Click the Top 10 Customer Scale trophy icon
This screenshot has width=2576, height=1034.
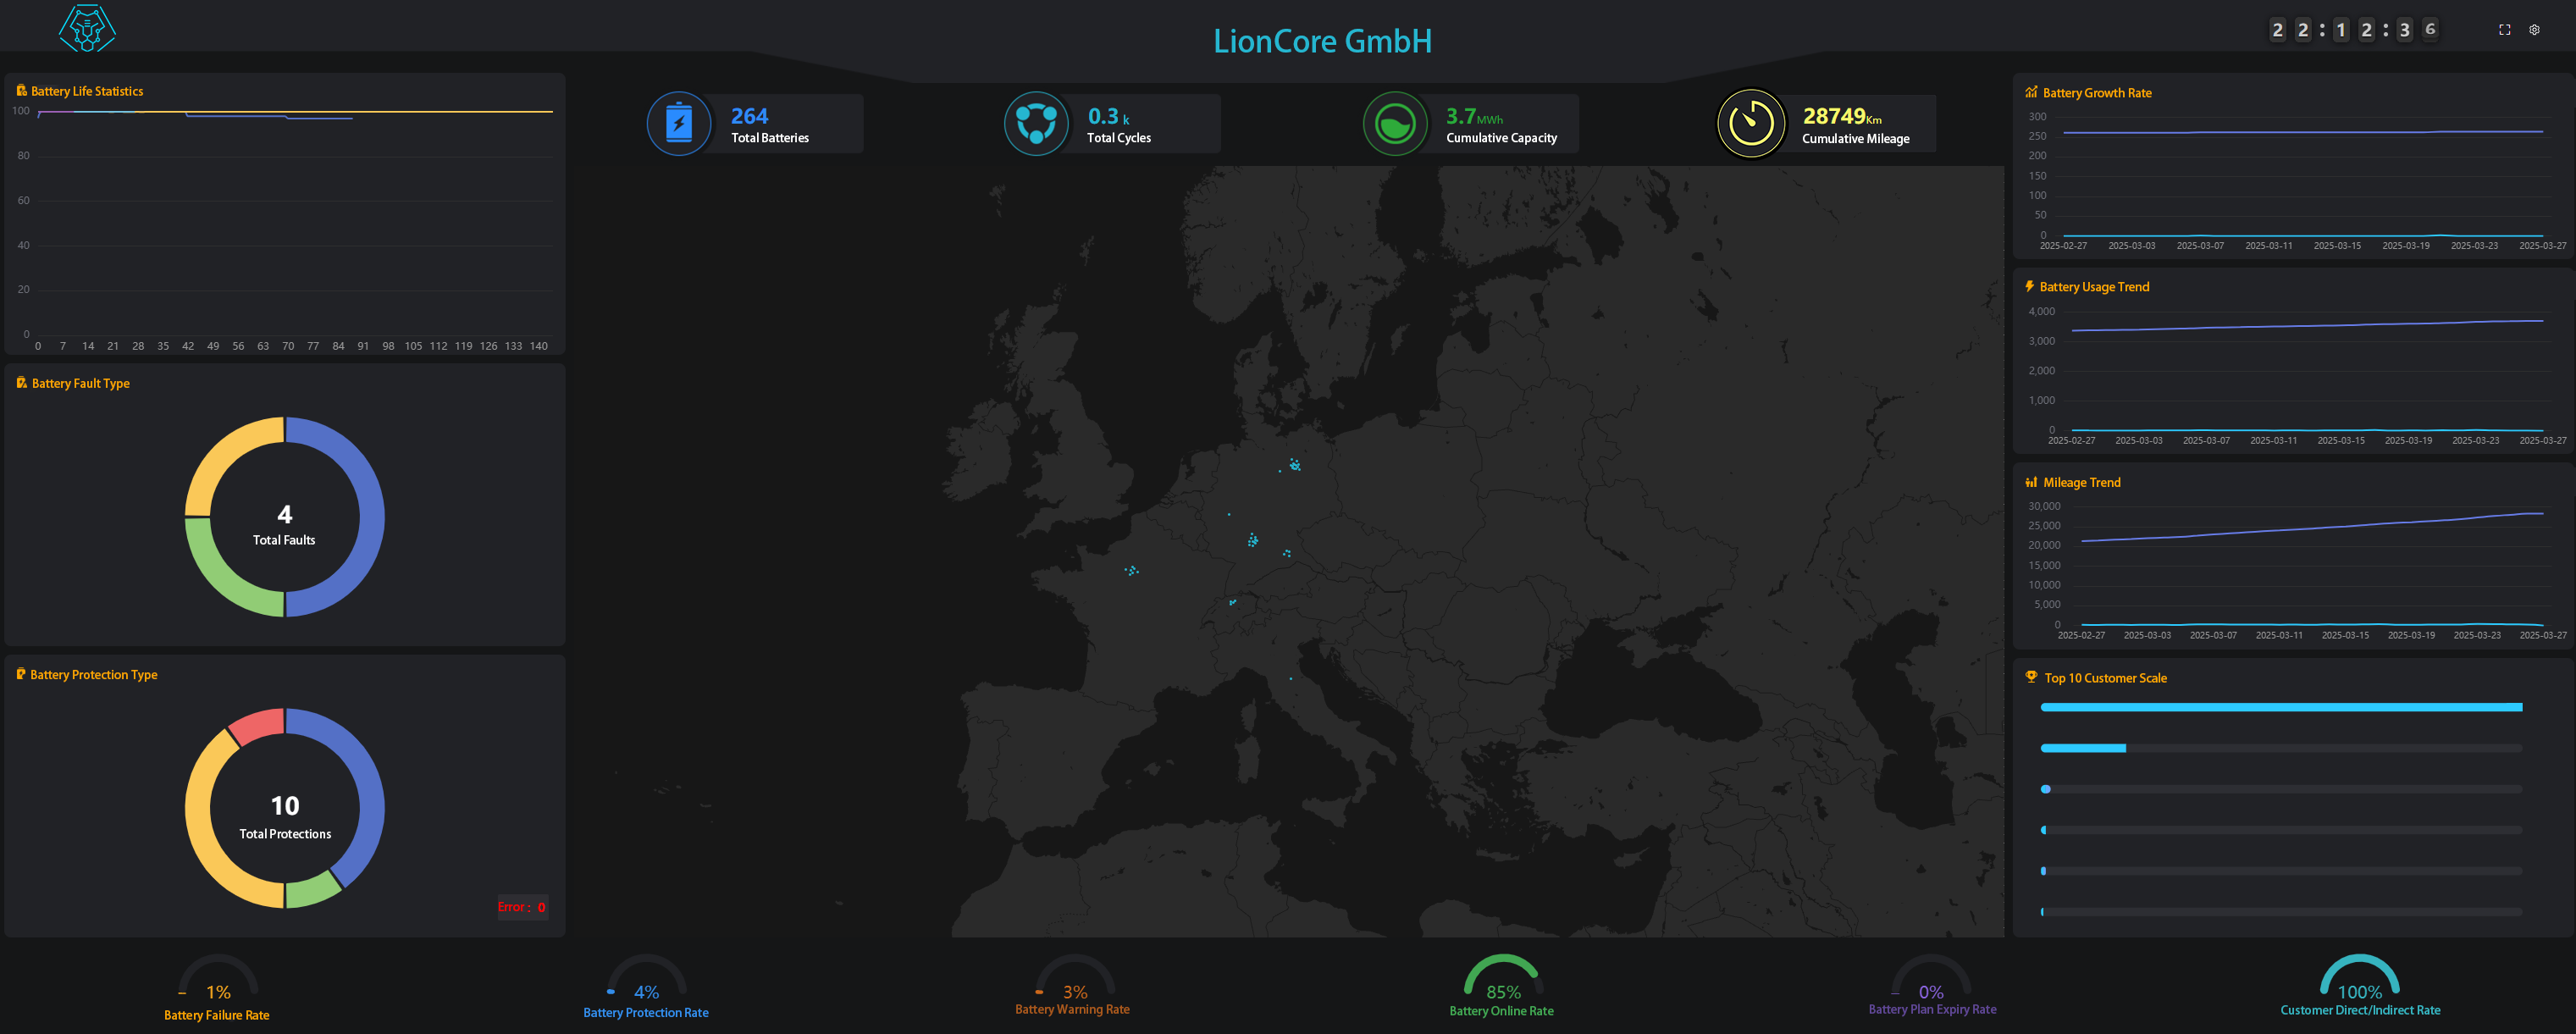coord(2031,677)
